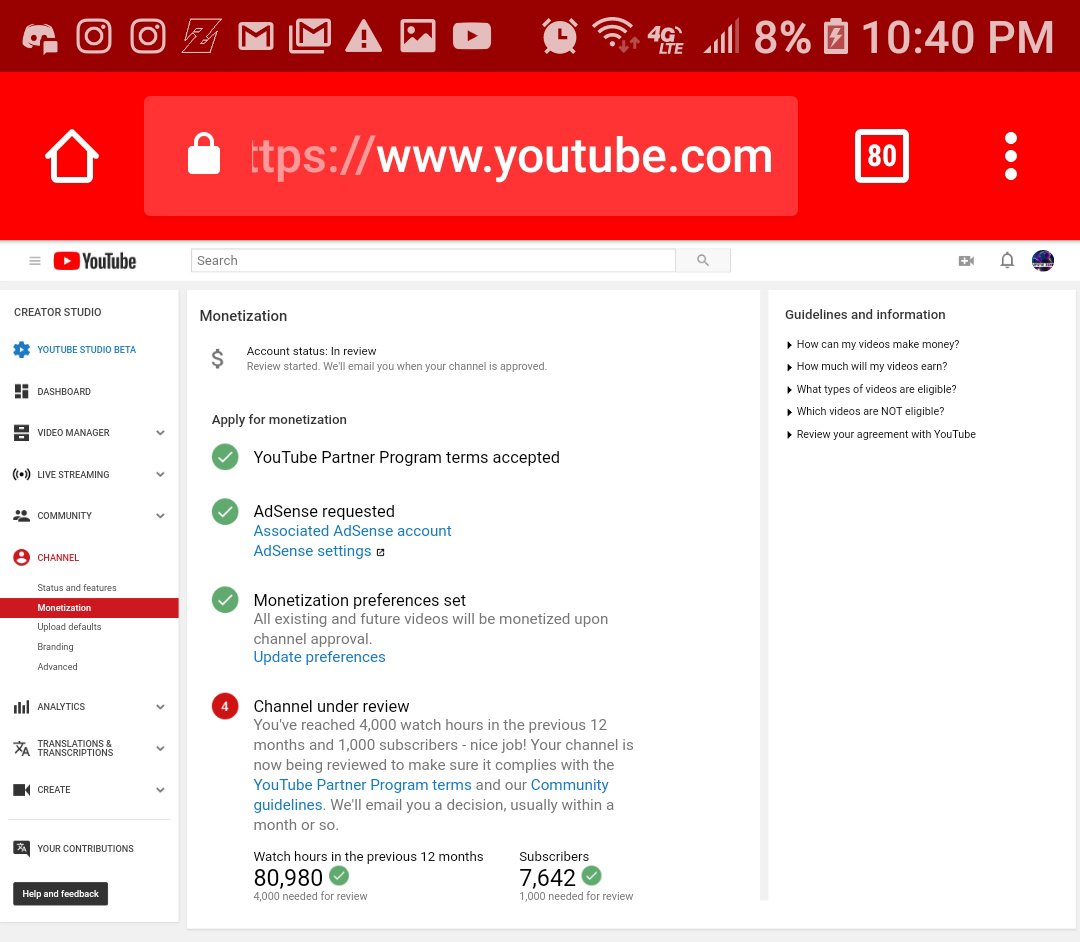The width and height of the screenshot is (1080, 942).
Task: Expand the Create chevron
Action: [x=160, y=790]
